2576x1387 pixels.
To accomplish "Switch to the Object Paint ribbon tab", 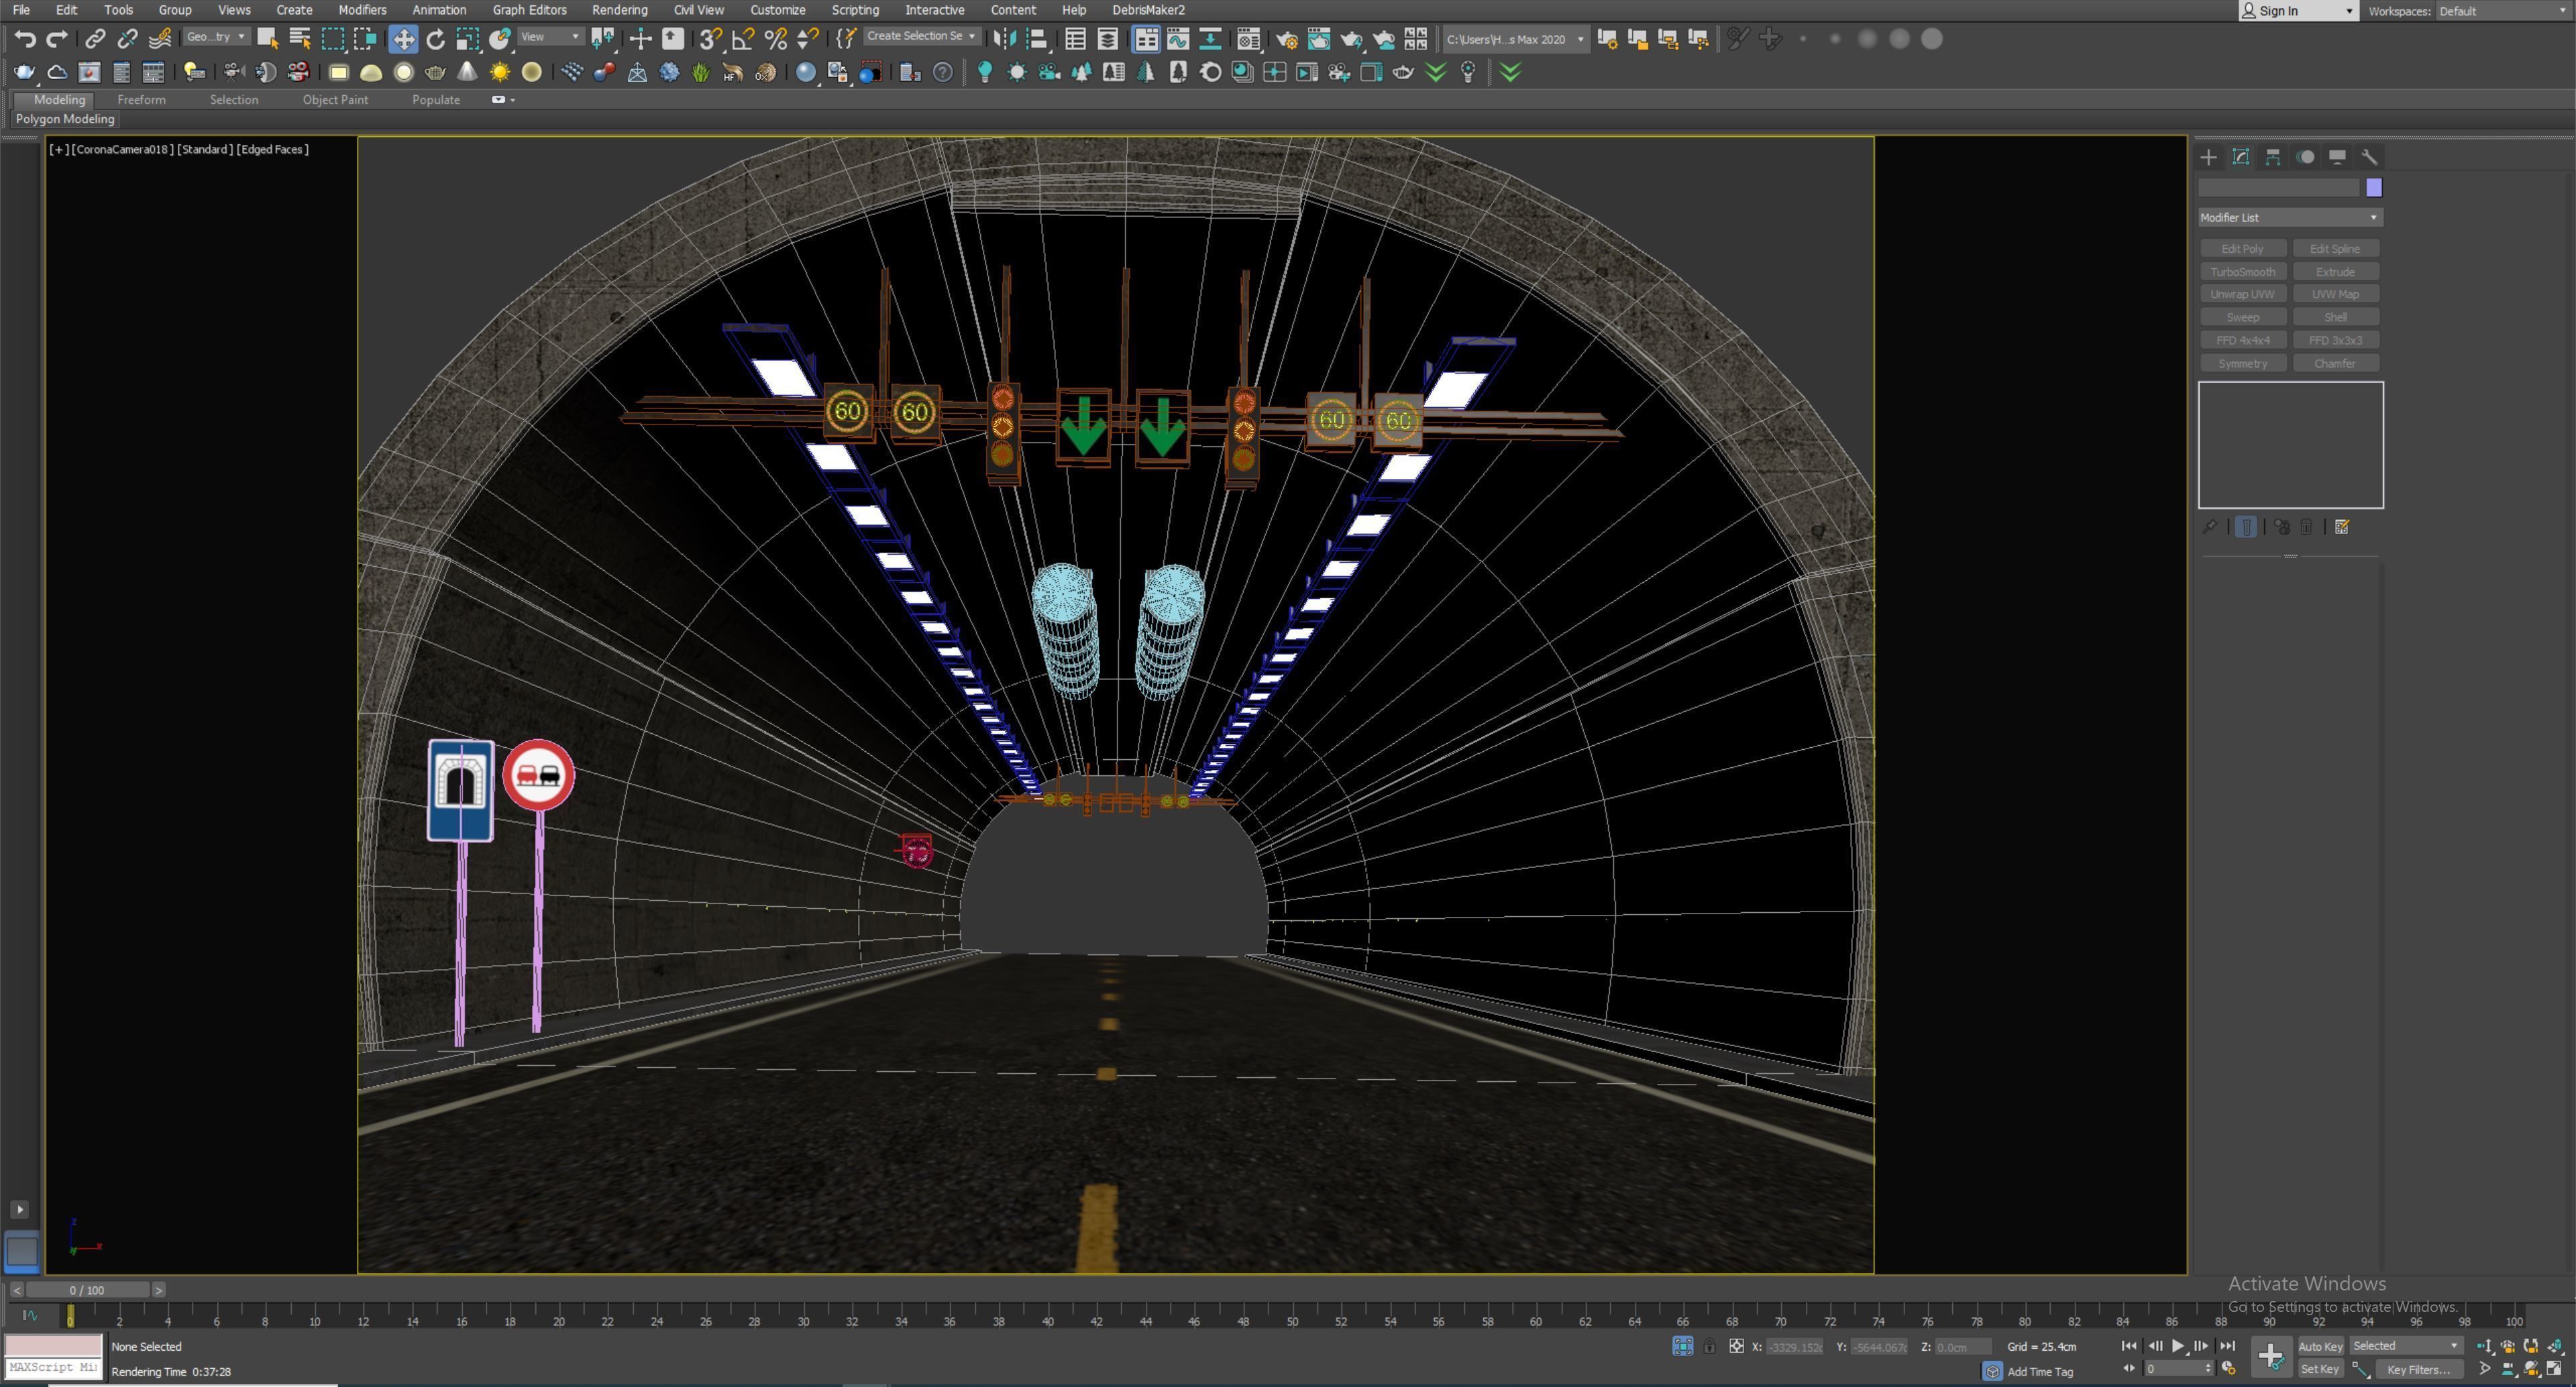I will click(x=335, y=100).
